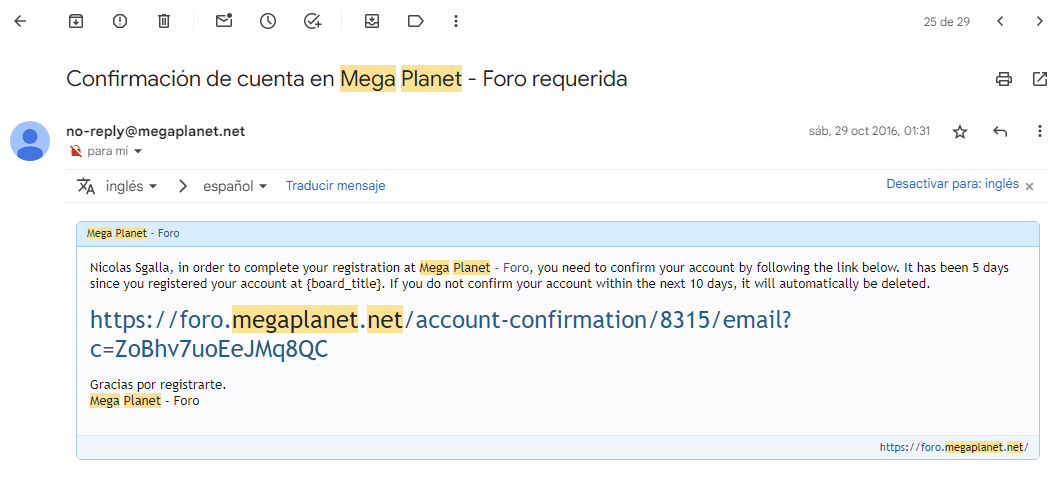Open the email in a new window
Viewport: 1059px width, 487px height.
[1039, 79]
